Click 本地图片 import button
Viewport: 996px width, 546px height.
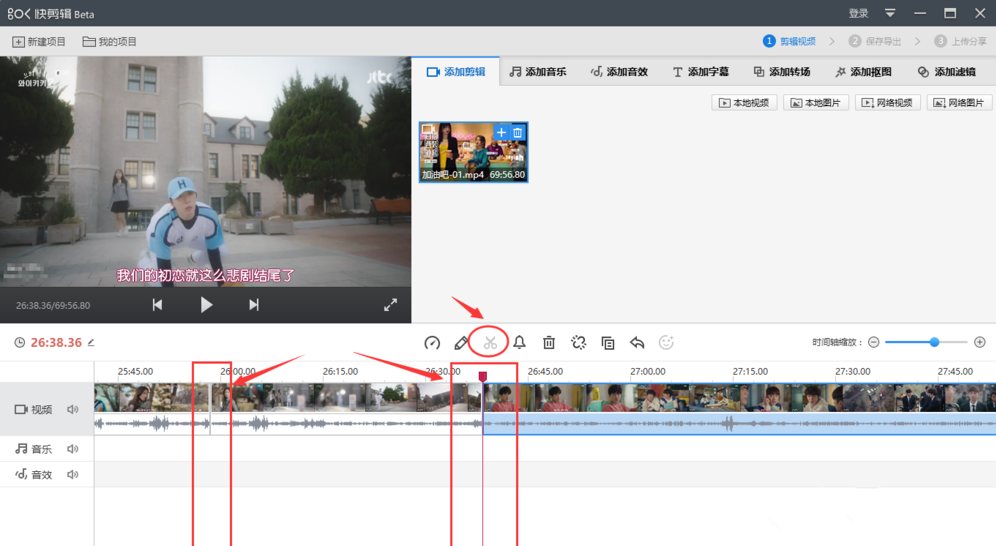(x=816, y=103)
